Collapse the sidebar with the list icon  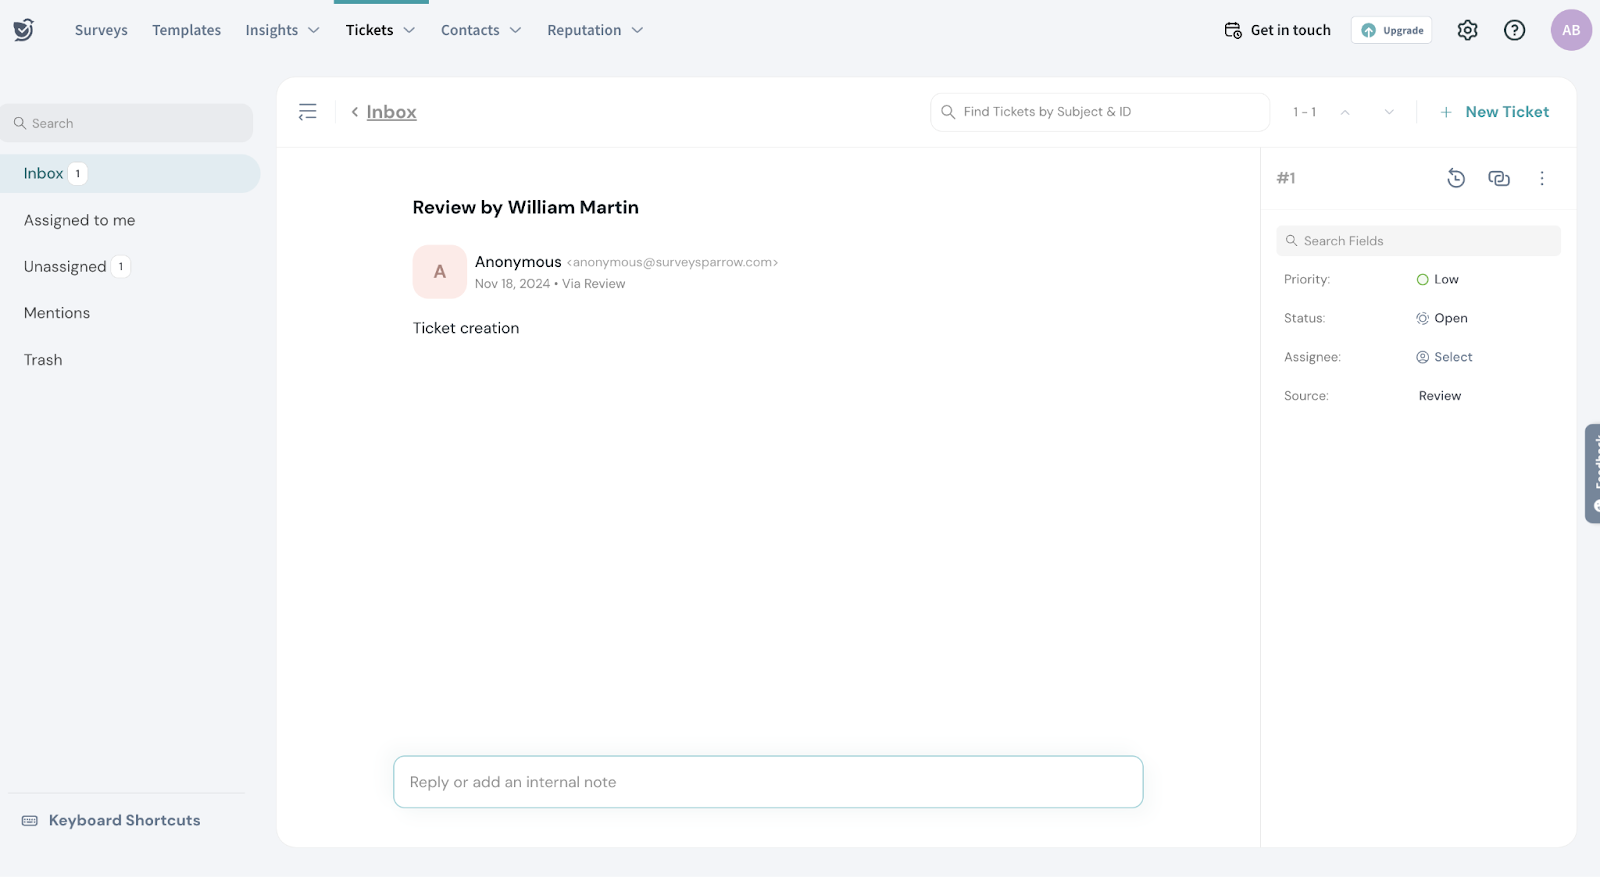click(x=308, y=112)
